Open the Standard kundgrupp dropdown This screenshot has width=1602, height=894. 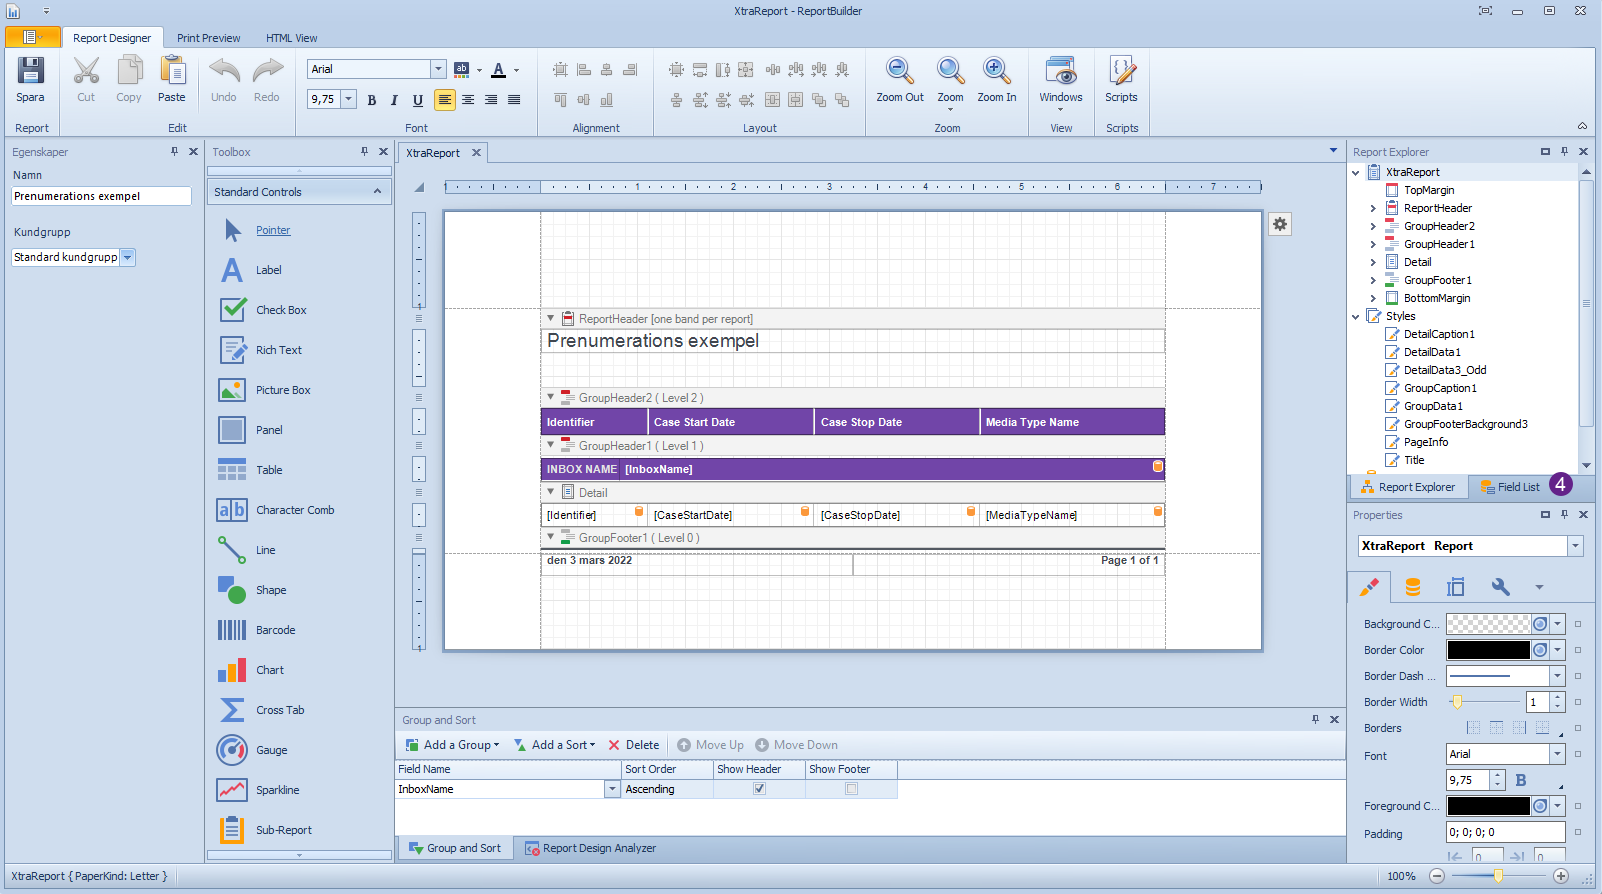[x=127, y=257]
